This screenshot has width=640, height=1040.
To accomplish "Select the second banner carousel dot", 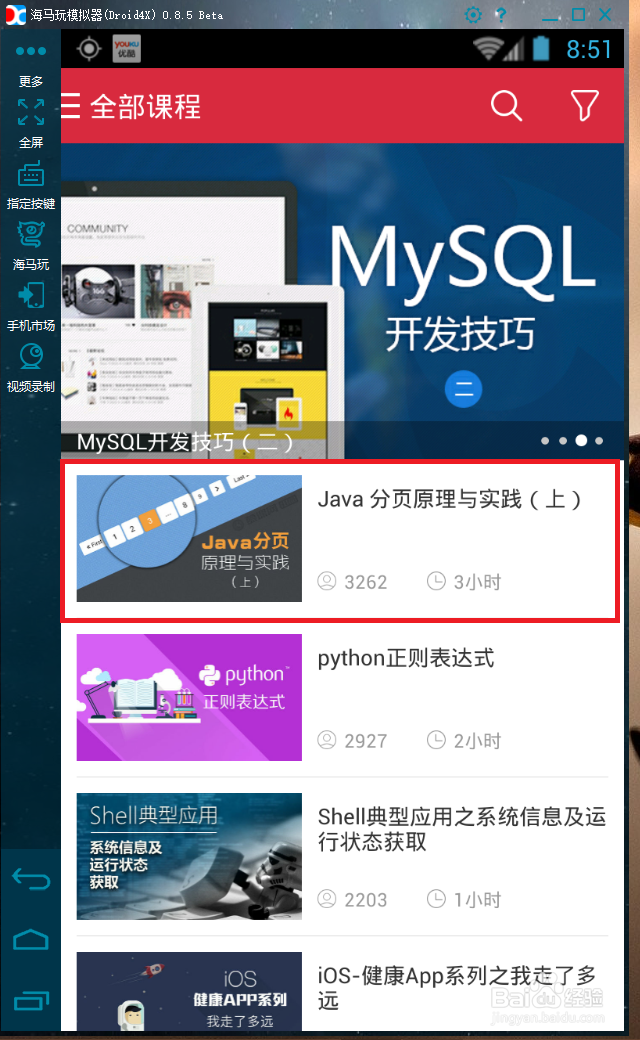I will click(563, 440).
